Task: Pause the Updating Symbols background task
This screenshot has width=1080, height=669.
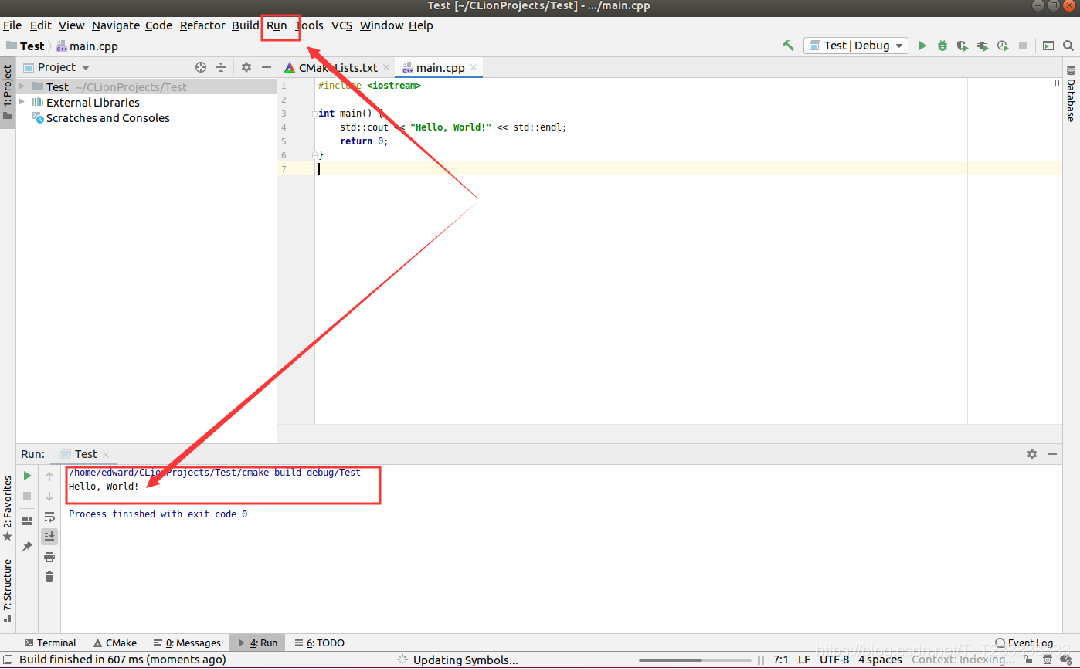Action: 761,660
